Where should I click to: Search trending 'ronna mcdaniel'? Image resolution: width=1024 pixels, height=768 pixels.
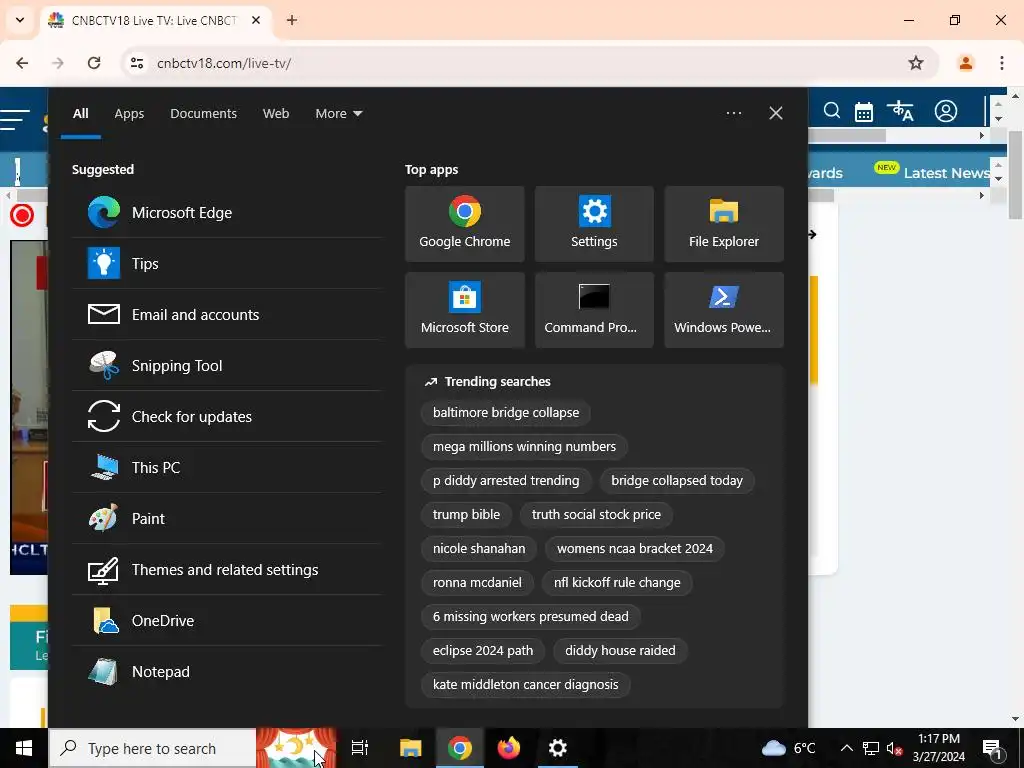pyautogui.click(x=477, y=583)
